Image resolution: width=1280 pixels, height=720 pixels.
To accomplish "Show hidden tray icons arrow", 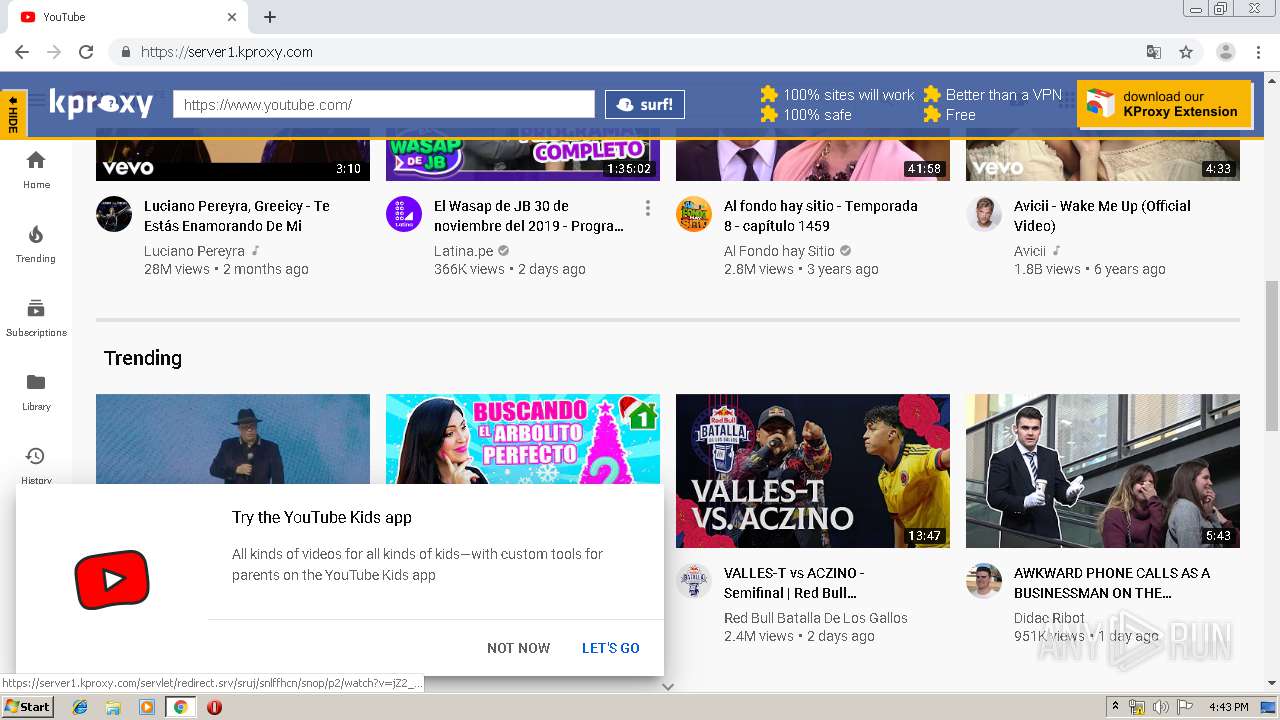I will [1115, 707].
